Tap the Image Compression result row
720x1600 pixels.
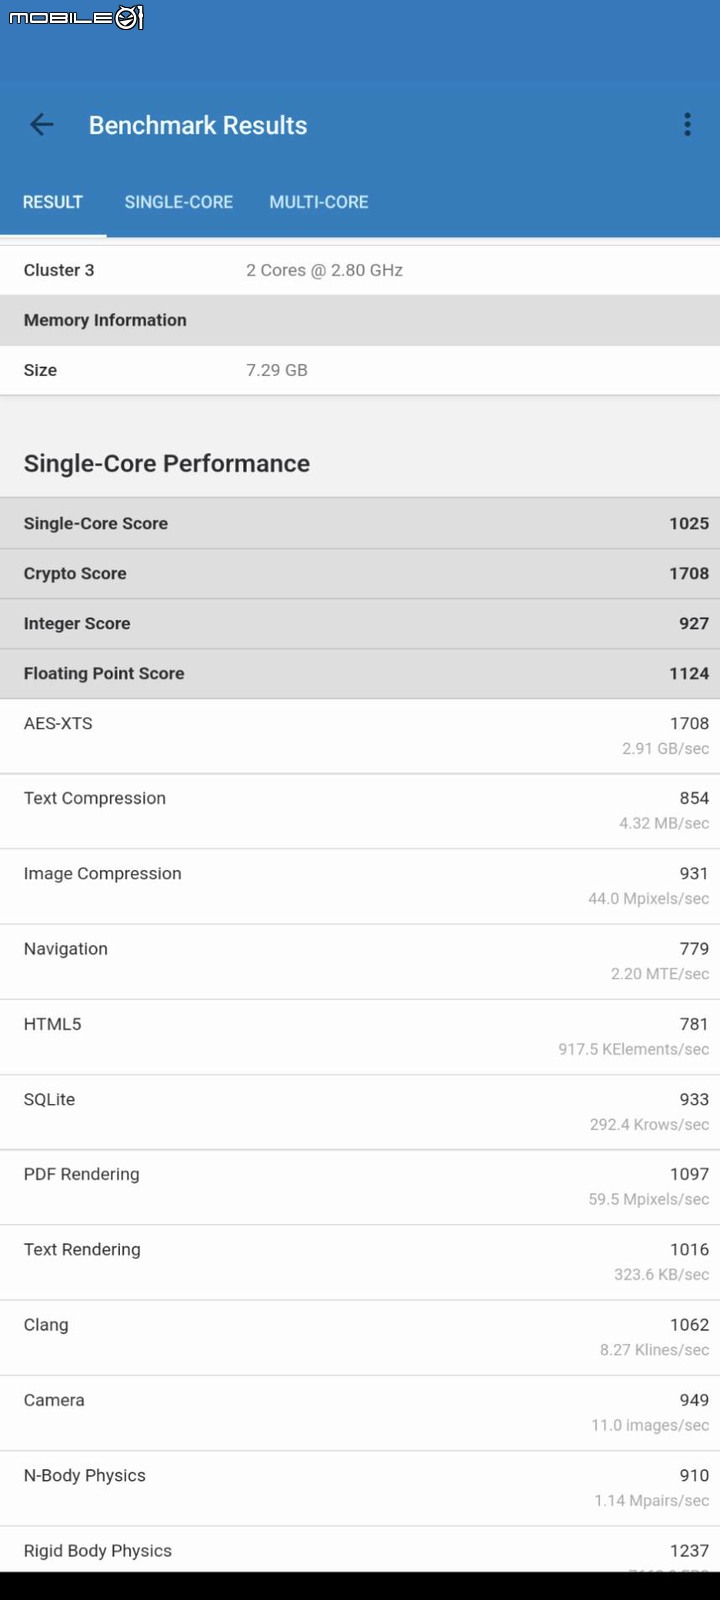360,886
